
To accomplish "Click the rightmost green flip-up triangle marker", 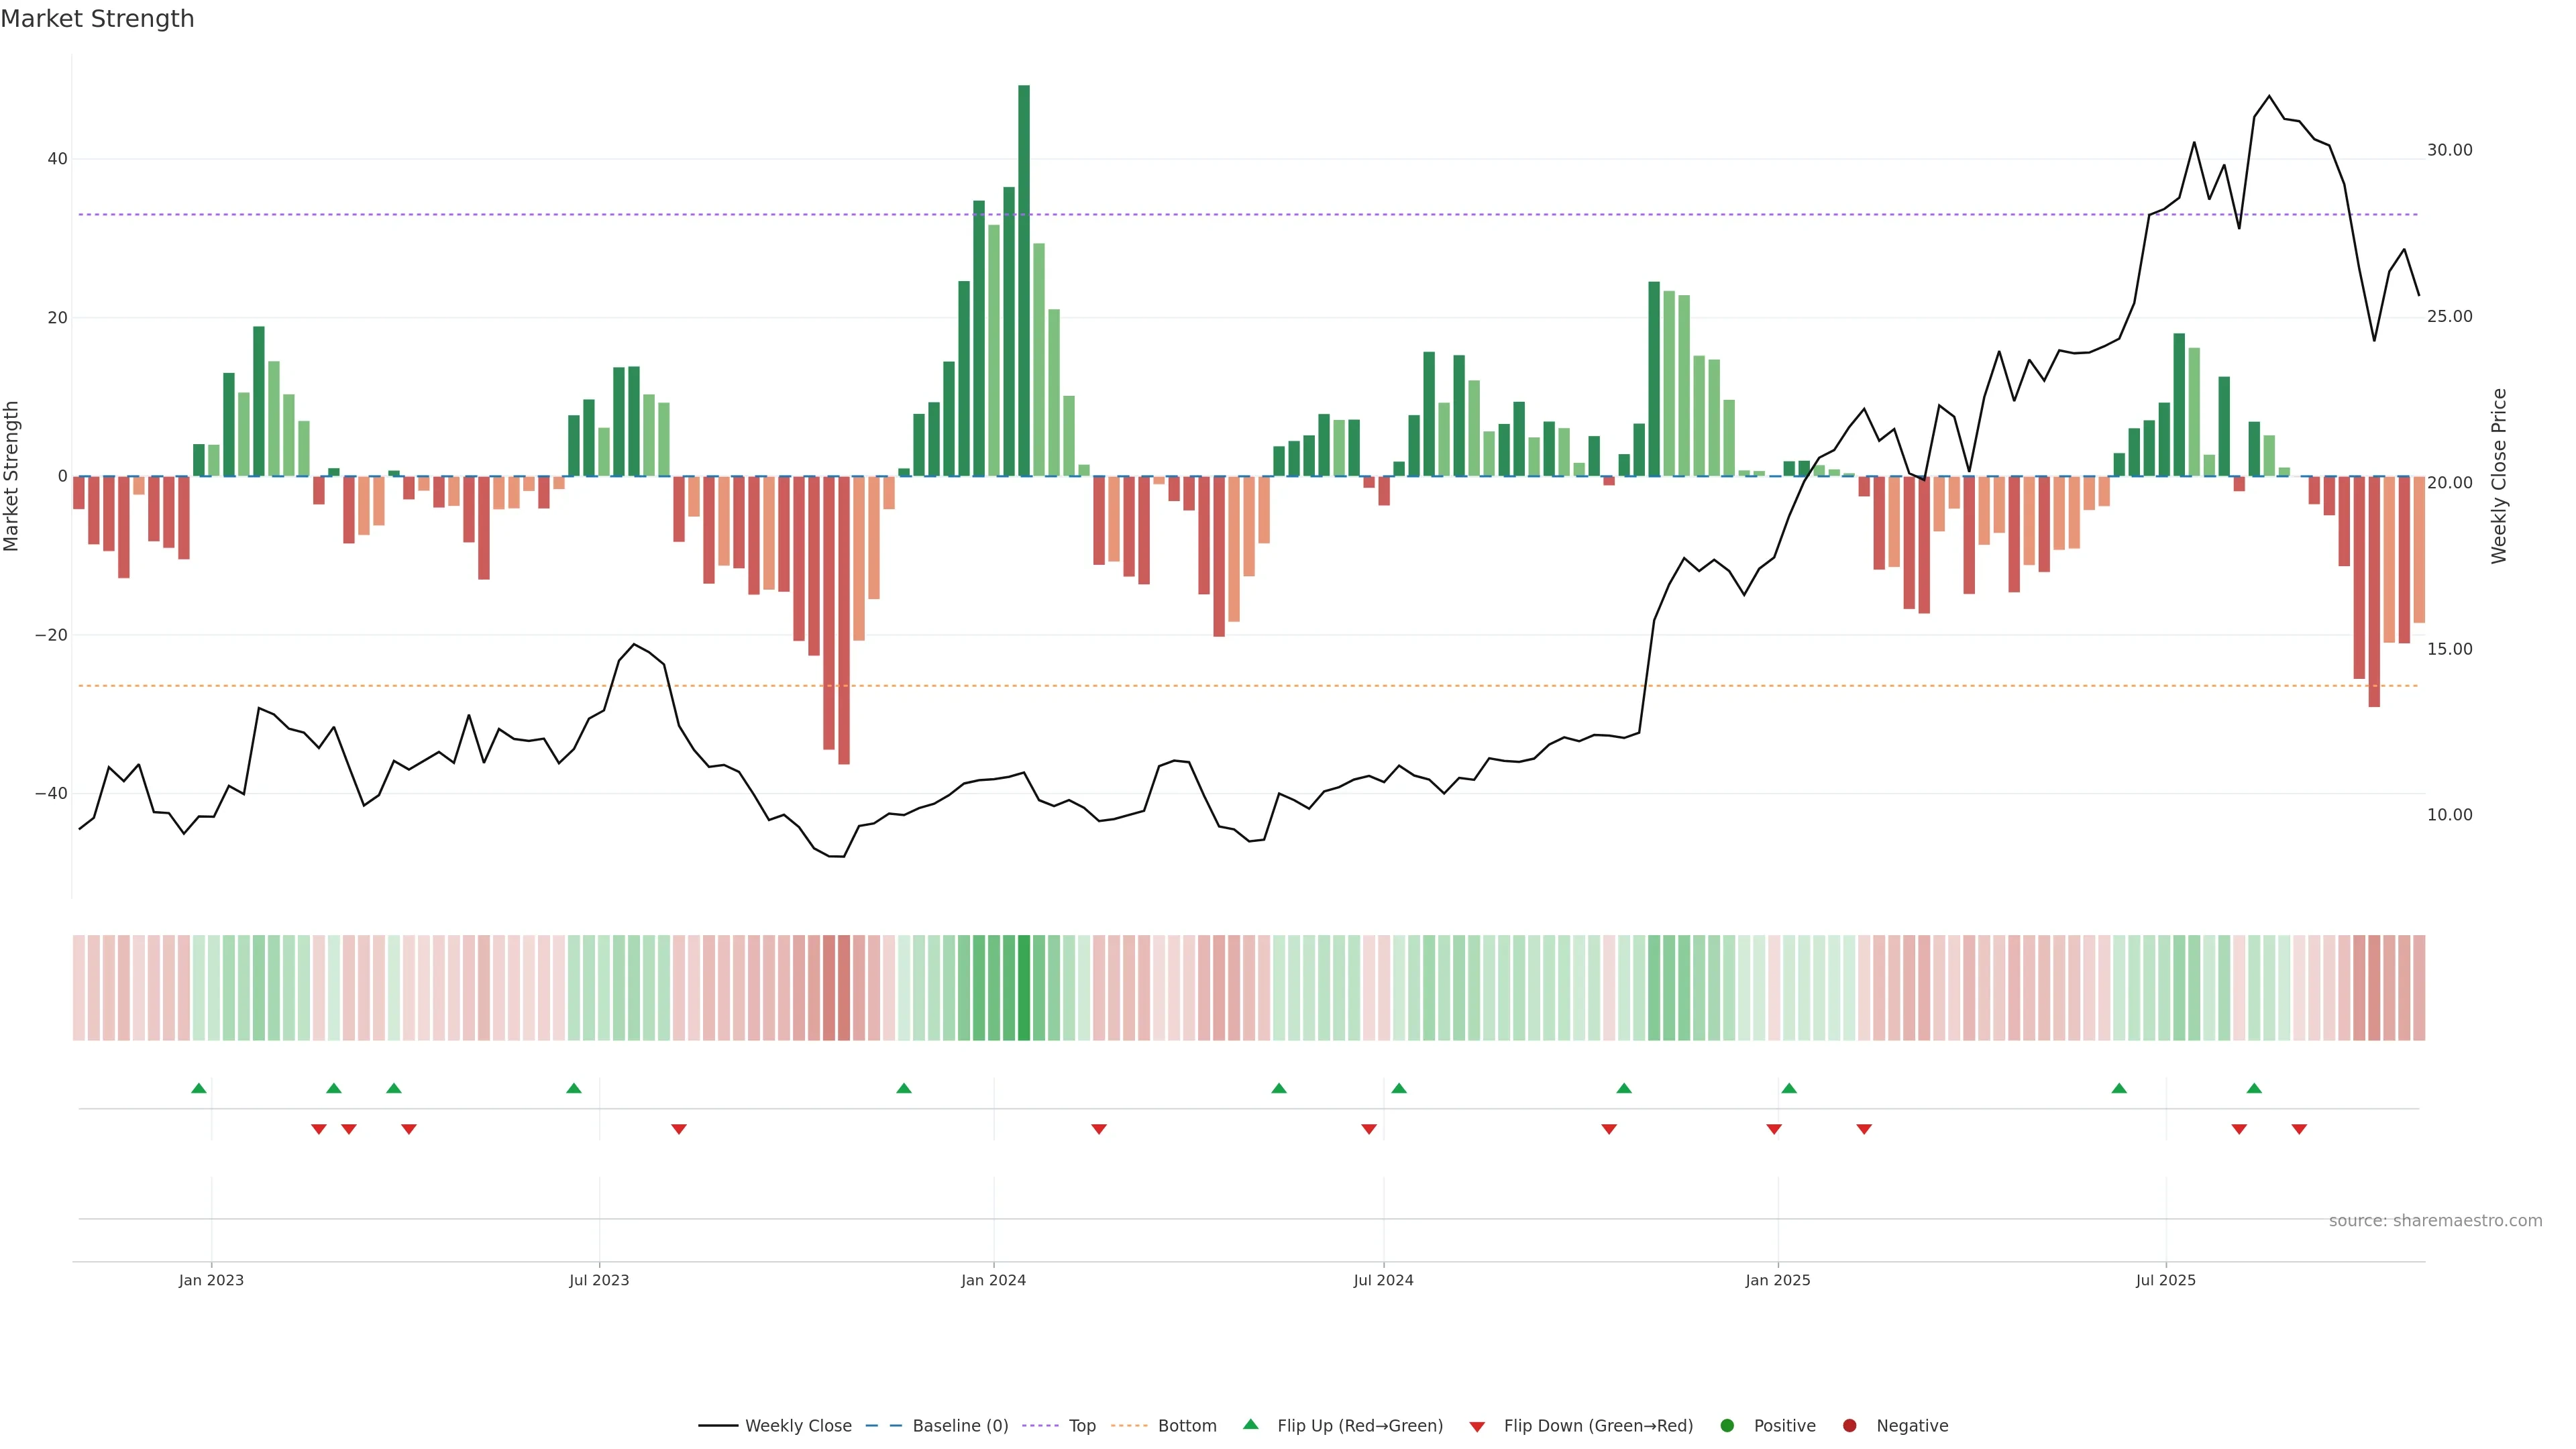I will [x=2254, y=1088].
